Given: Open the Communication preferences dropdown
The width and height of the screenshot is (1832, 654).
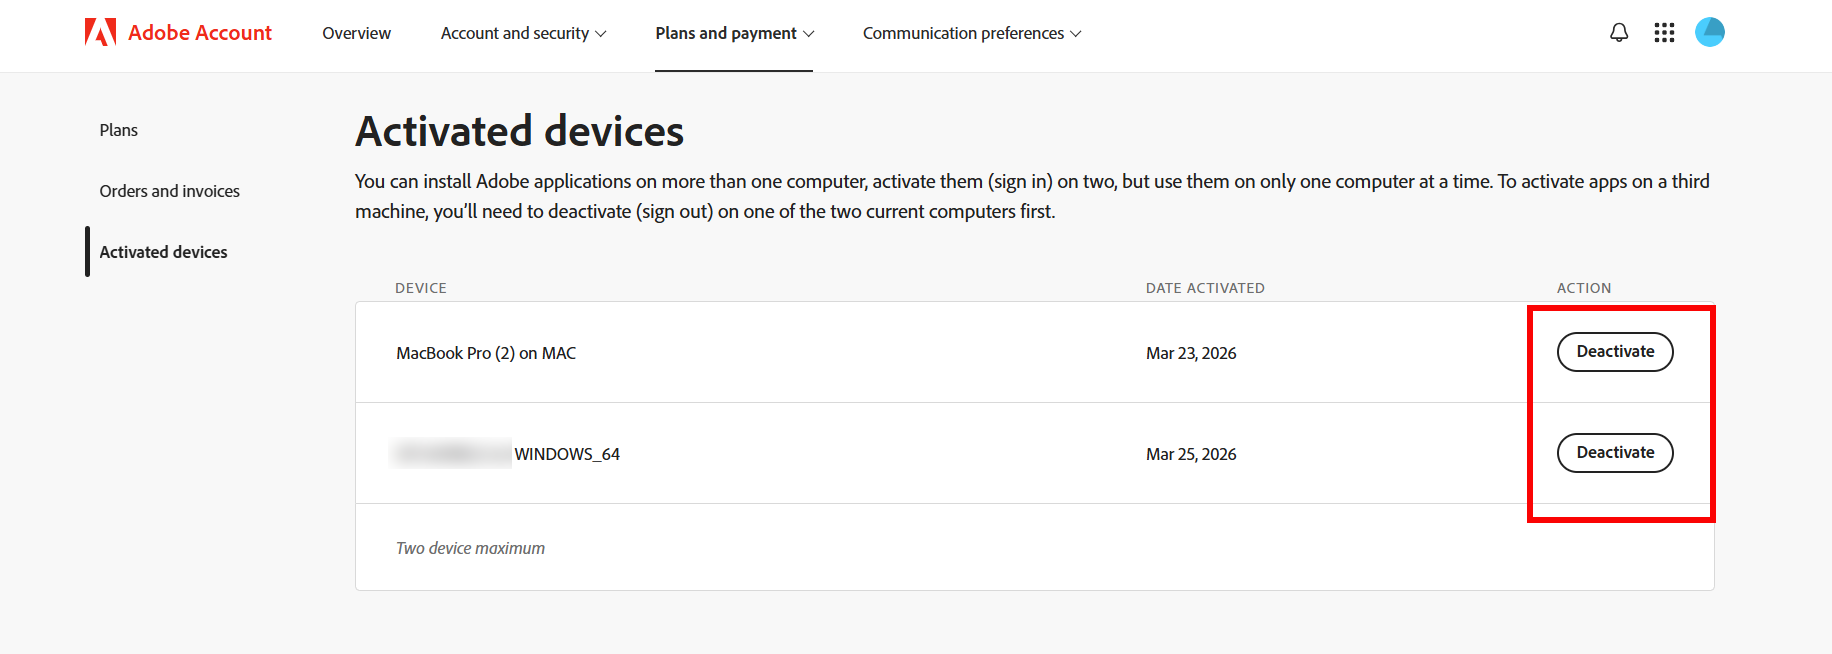Looking at the screenshot, I should click(971, 33).
